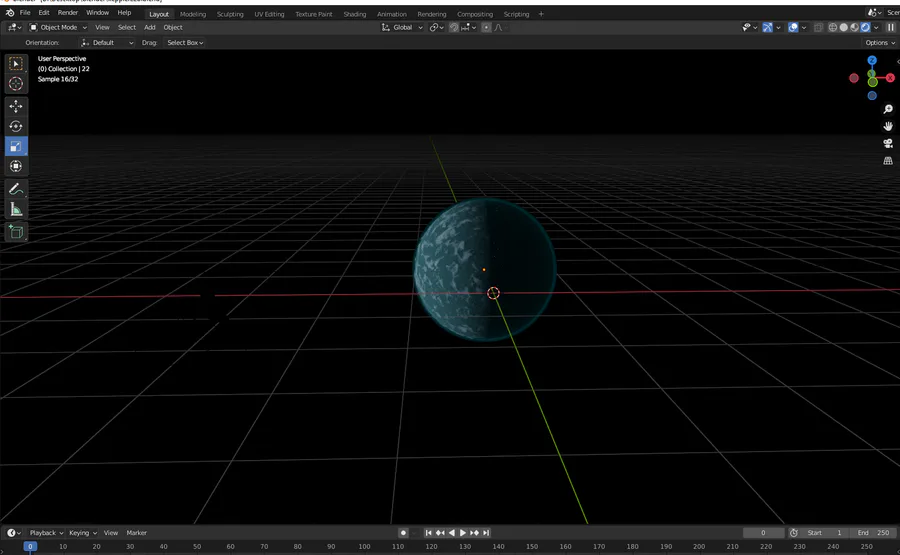Switch perspective/orthographic grid icon
This screenshot has height=555, width=900.
click(x=888, y=161)
